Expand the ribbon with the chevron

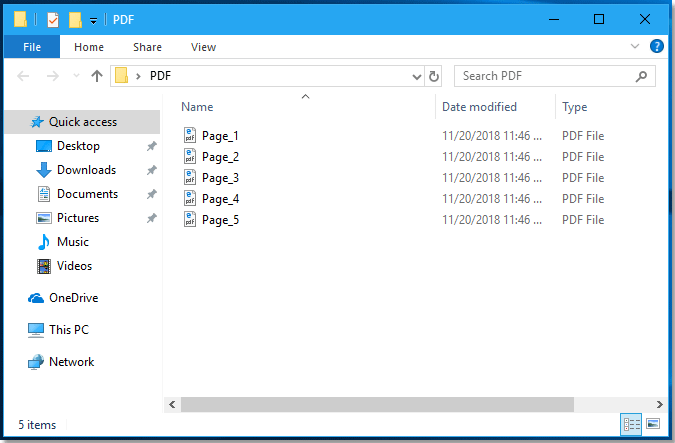click(x=635, y=47)
